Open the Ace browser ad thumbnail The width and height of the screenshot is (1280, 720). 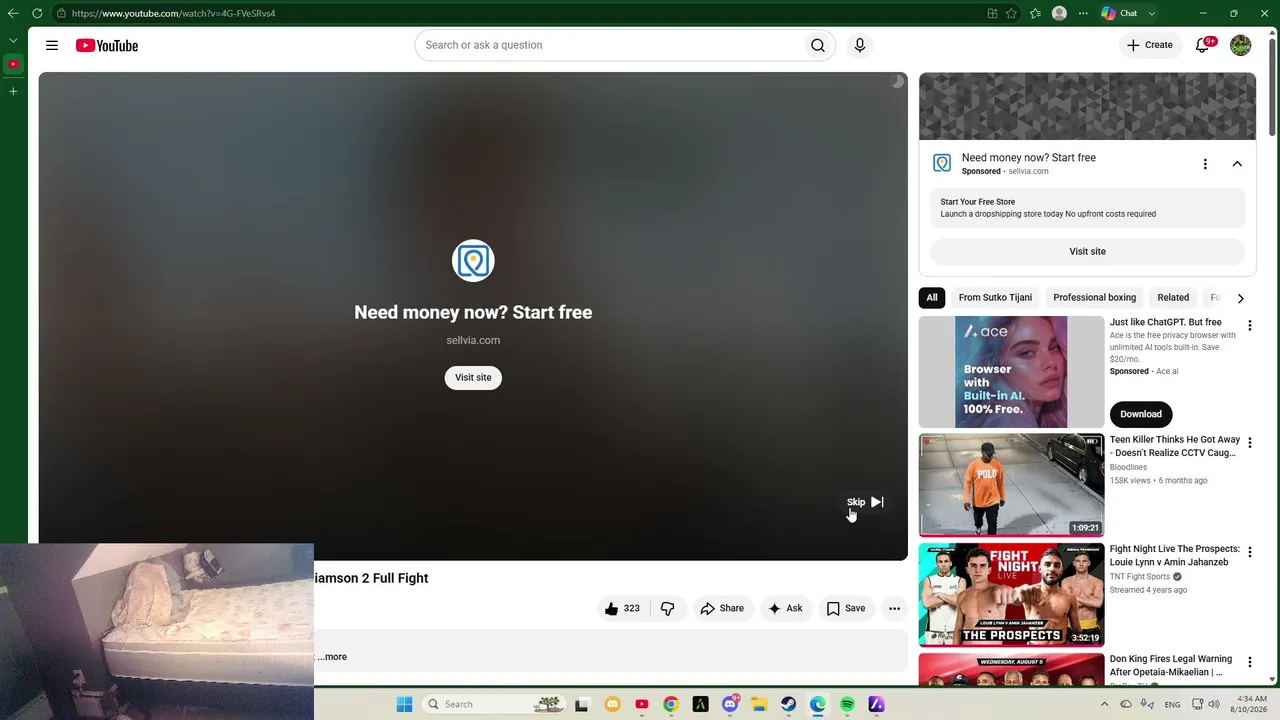click(x=1011, y=372)
